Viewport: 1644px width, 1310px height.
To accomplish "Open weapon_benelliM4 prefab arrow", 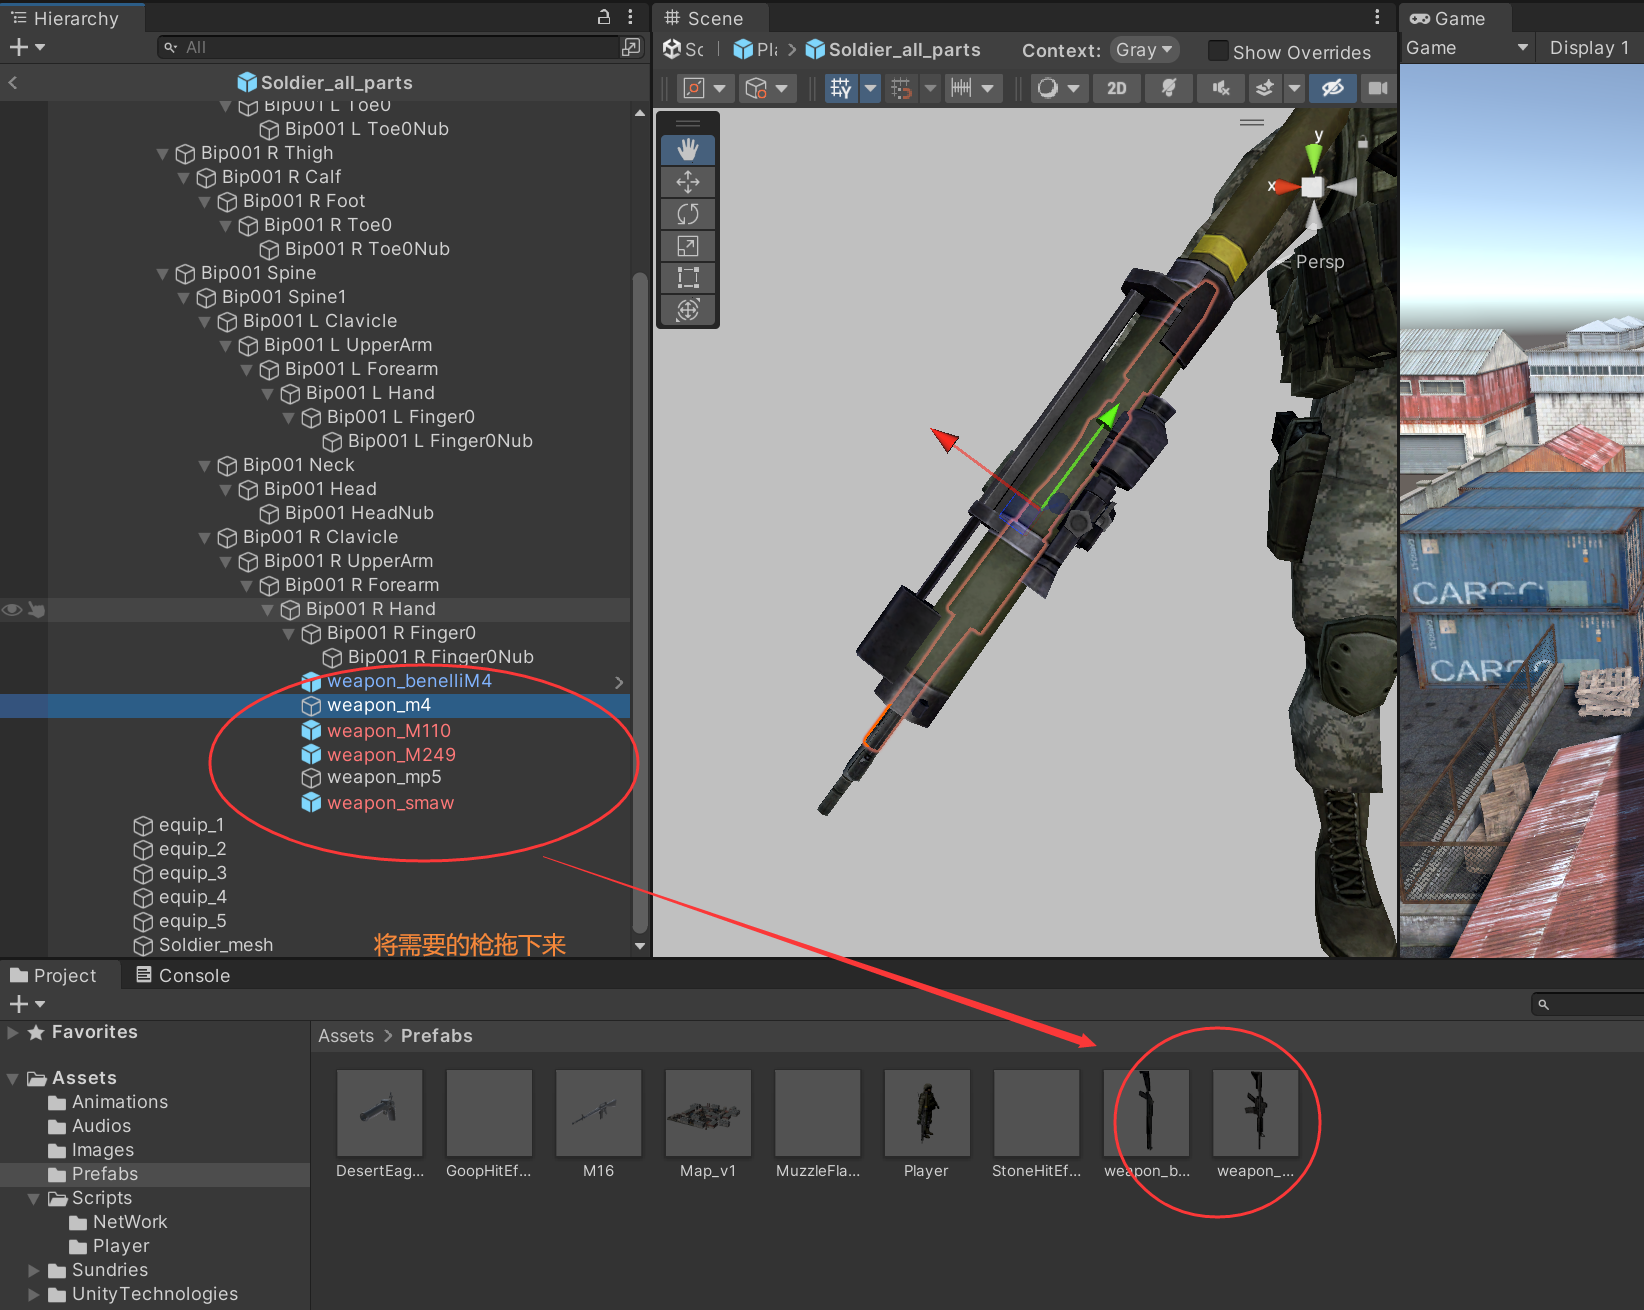I will 619,682.
